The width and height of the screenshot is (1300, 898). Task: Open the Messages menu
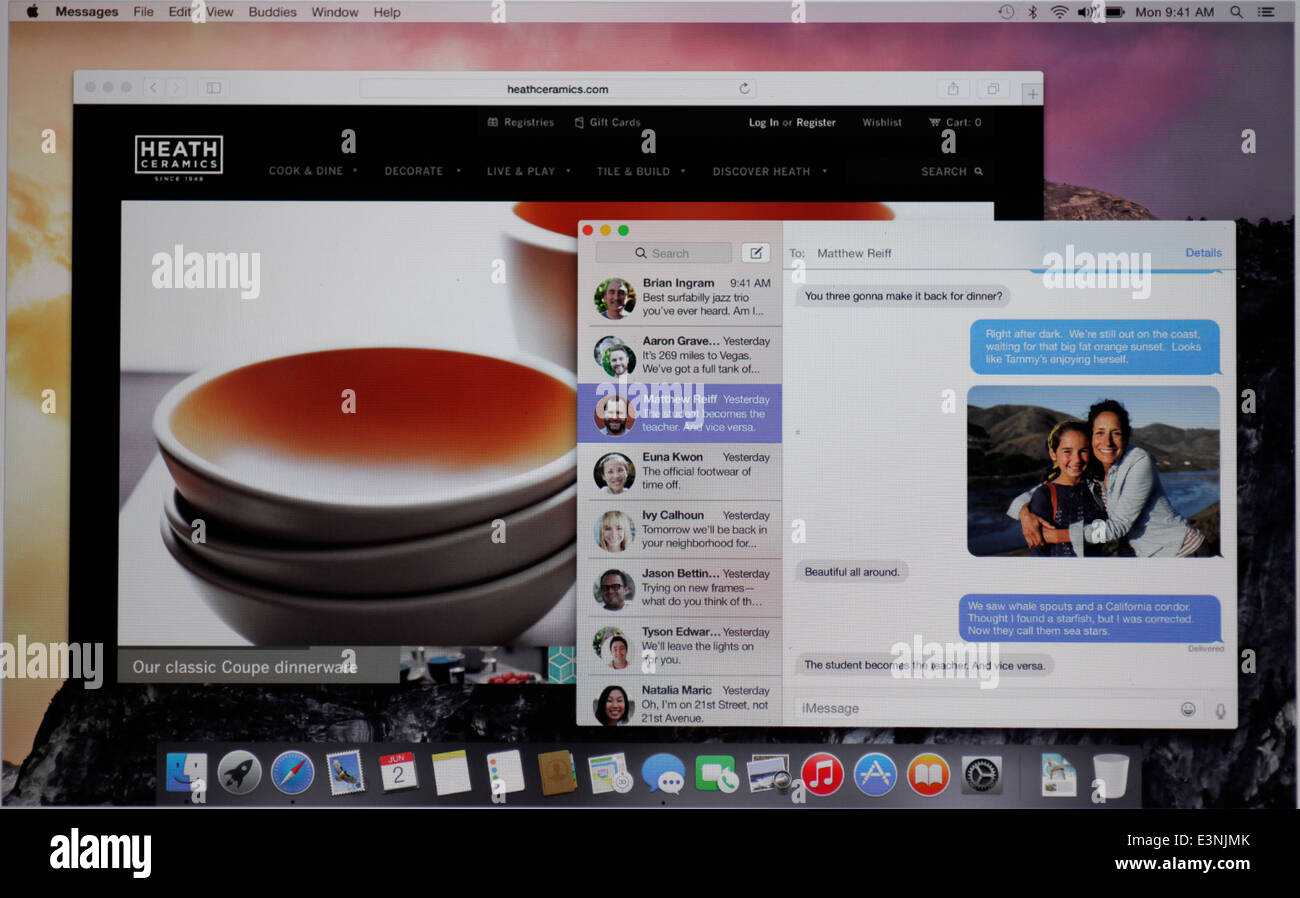coord(87,12)
